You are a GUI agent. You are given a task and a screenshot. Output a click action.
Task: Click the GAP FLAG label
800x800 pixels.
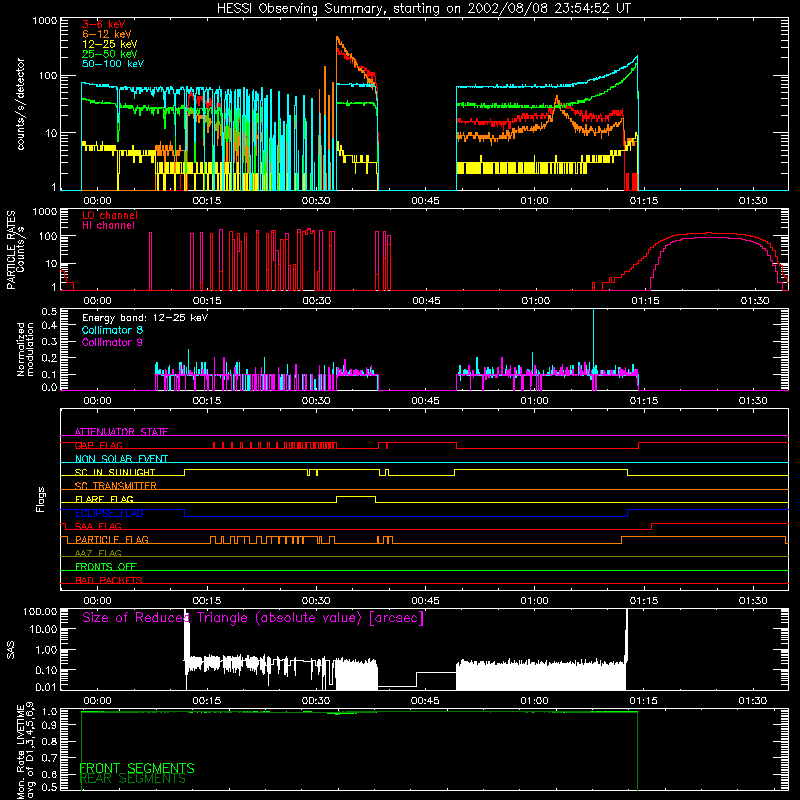(x=98, y=445)
